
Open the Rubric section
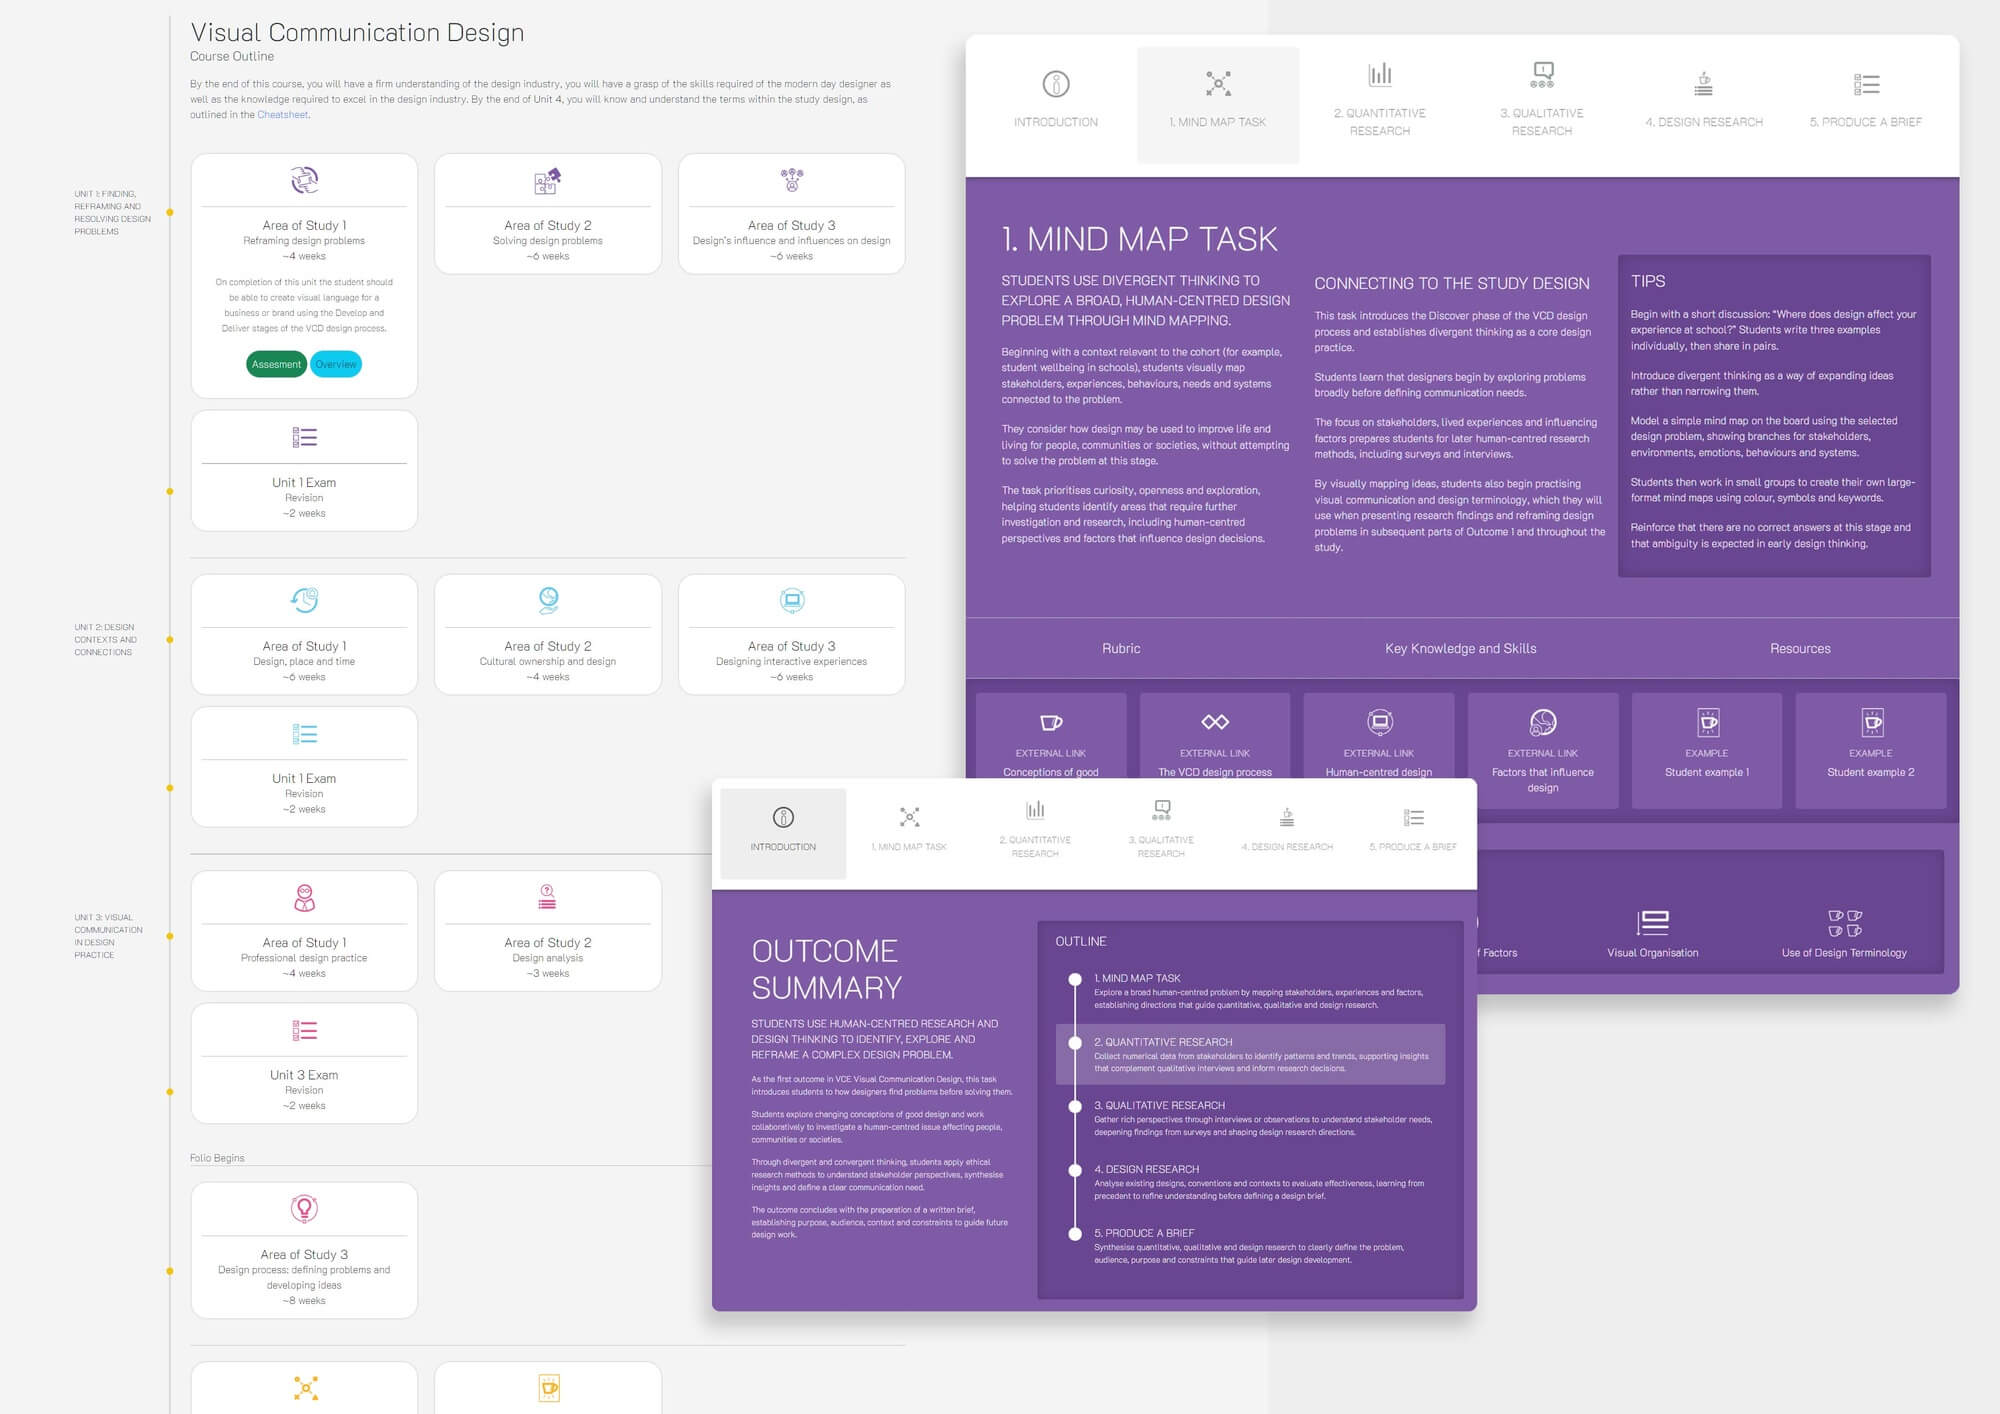tap(1121, 648)
